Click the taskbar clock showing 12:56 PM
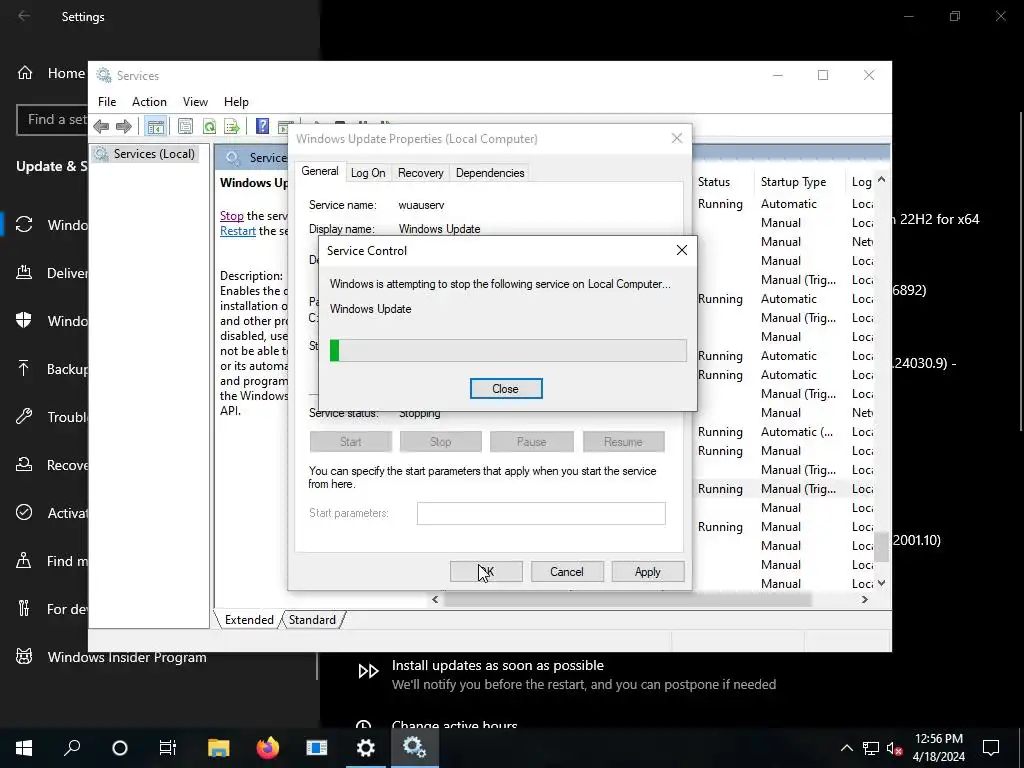The width and height of the screenshot is (1024, 768). (938, 748)
